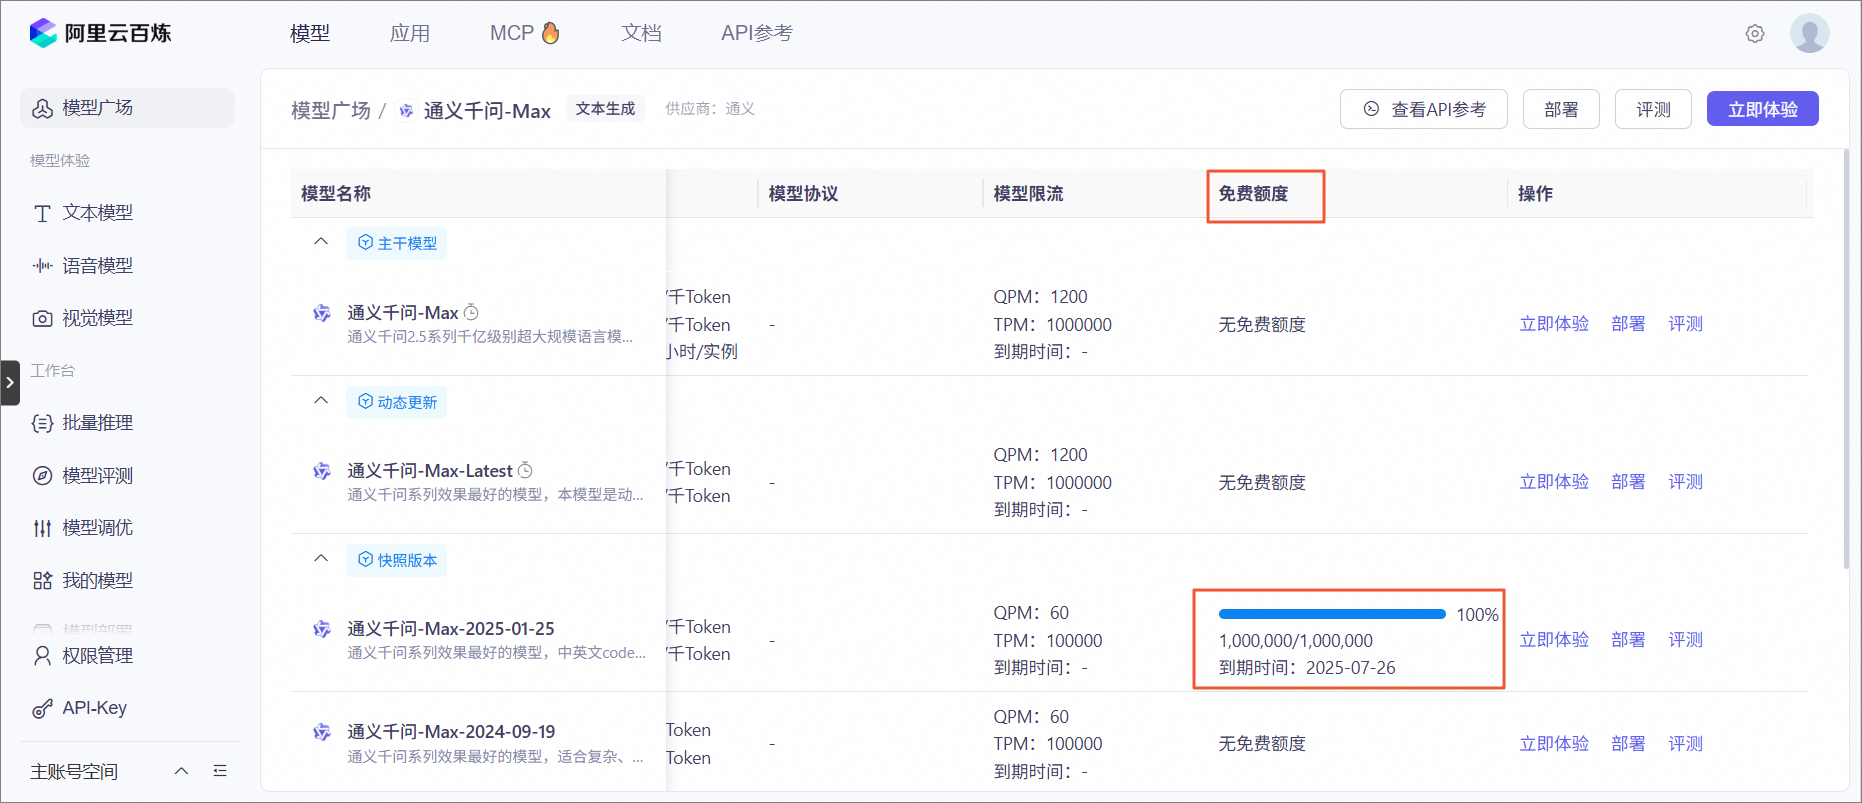
Task: Click the model icon of 通义千问-Max-2024-09-19 row
Action: (x=322, y=732)
